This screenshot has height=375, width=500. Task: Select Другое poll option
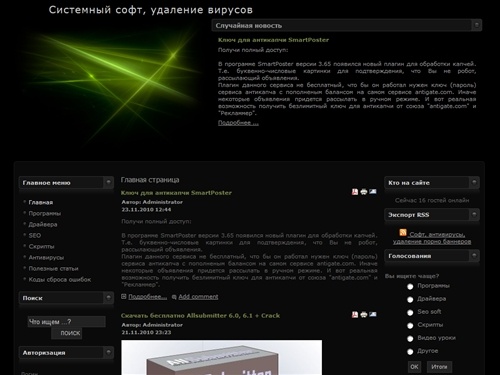pos(410,351)
